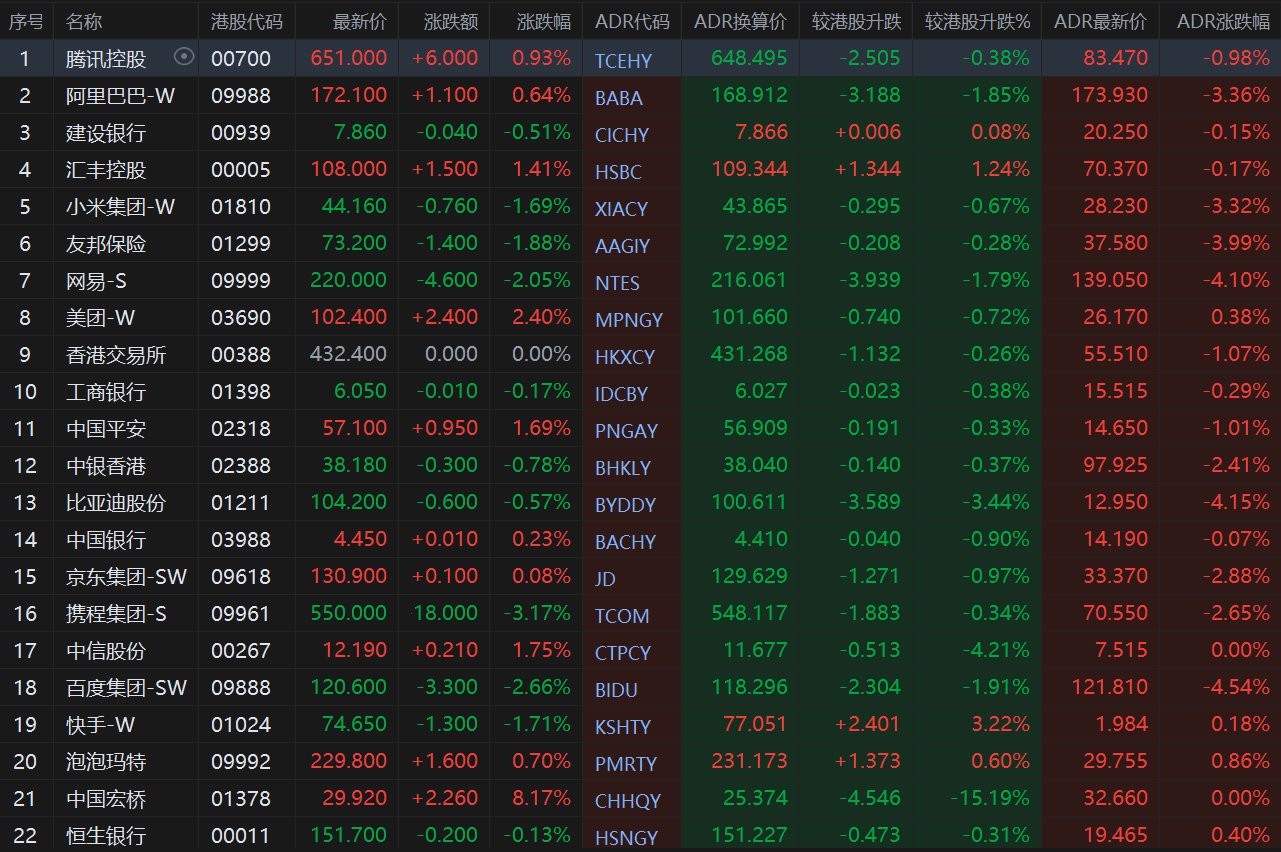Screen dimensions: 1281x852
Task: Select the 阿里巴巴-W stock name
Action: pyautogui.click(x=121, y=96)
